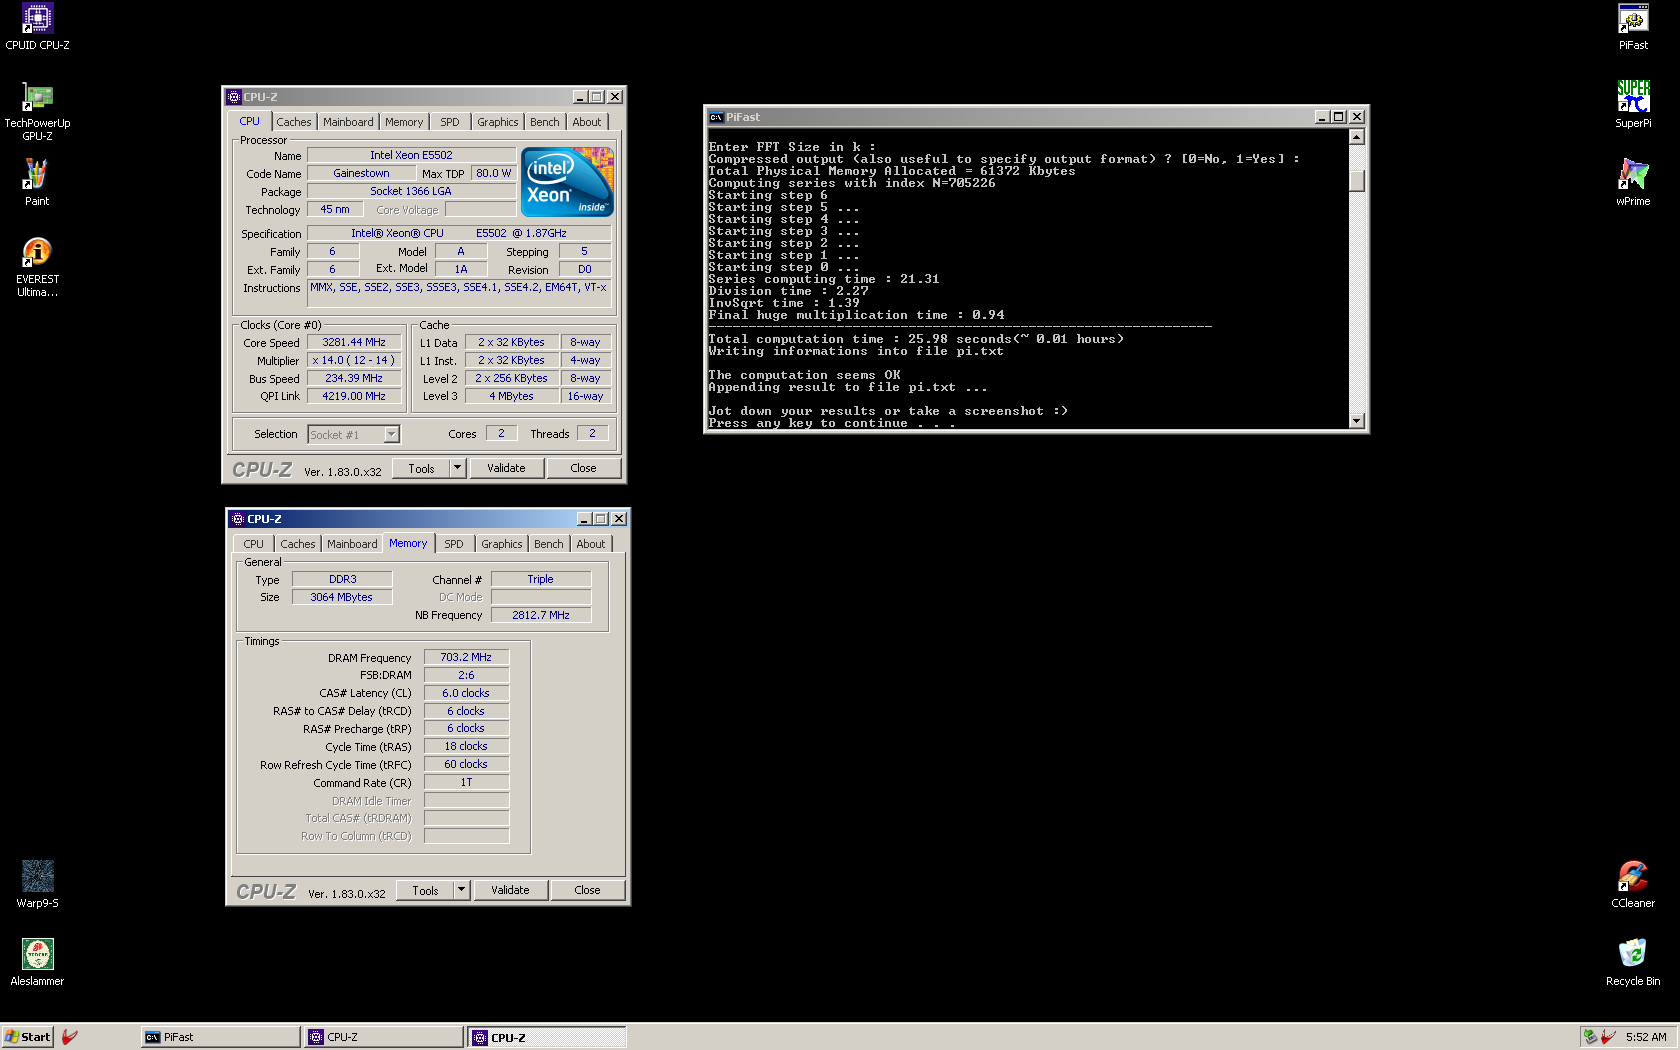Click Tools button in bottom CPU-Z window
Image resolution: width=1680 pixels, height=1050 pixels.
[425, 890]
